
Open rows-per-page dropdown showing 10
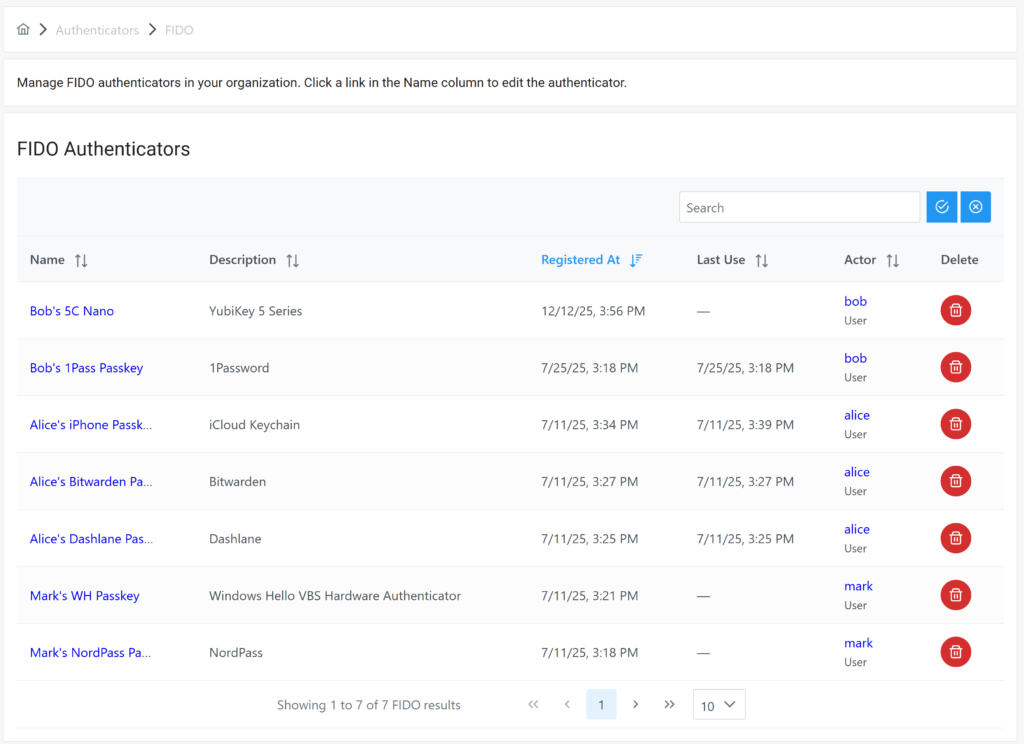click(718, 705)
